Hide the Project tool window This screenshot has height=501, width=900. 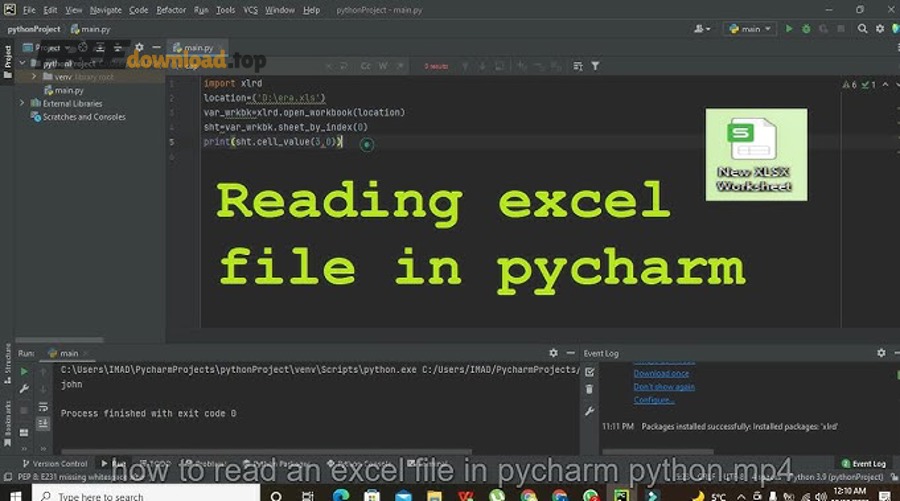(x=156, y=48)
